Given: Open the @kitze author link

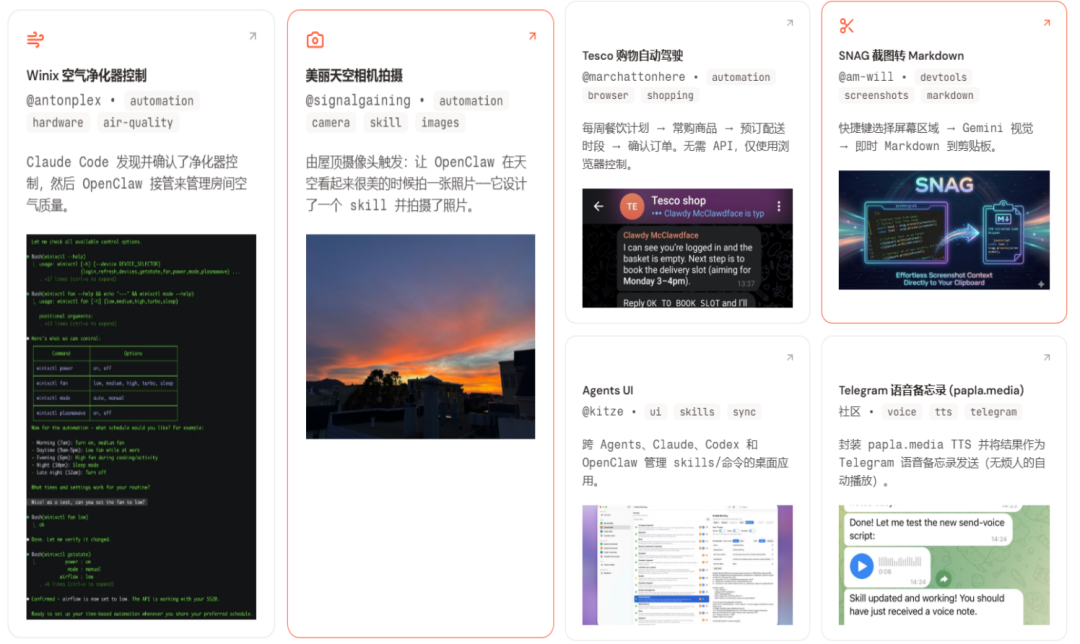Looking at the screenshot, I should (602, 412).
